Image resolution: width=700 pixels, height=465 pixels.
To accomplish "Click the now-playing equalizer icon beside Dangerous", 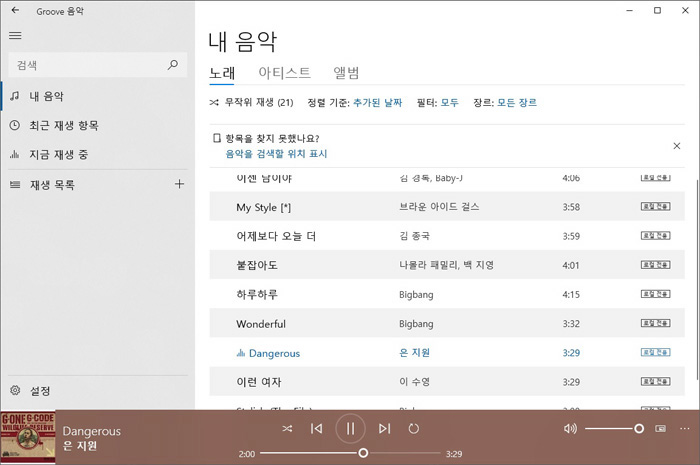I will 241,353.
